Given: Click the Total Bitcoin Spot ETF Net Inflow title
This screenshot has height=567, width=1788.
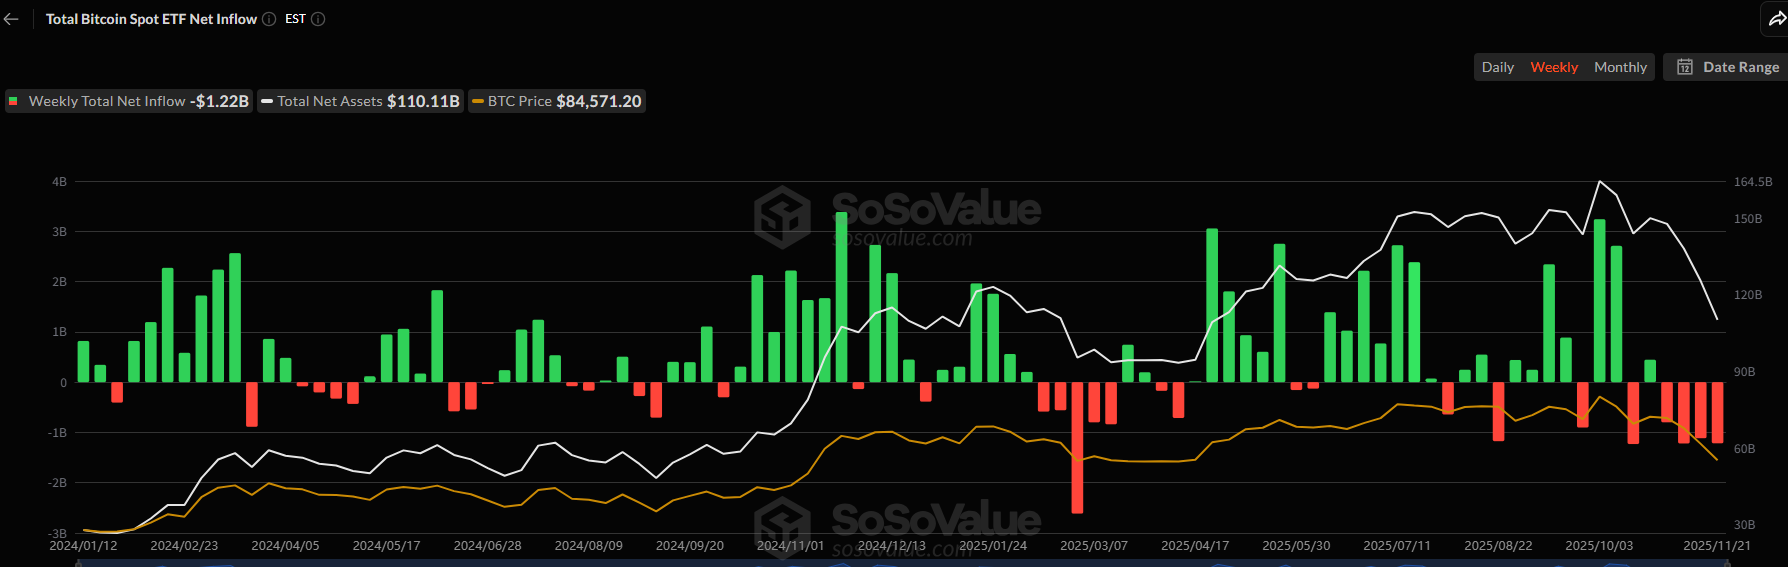Looking at the screenshot, I should click(x=151, y=19).
